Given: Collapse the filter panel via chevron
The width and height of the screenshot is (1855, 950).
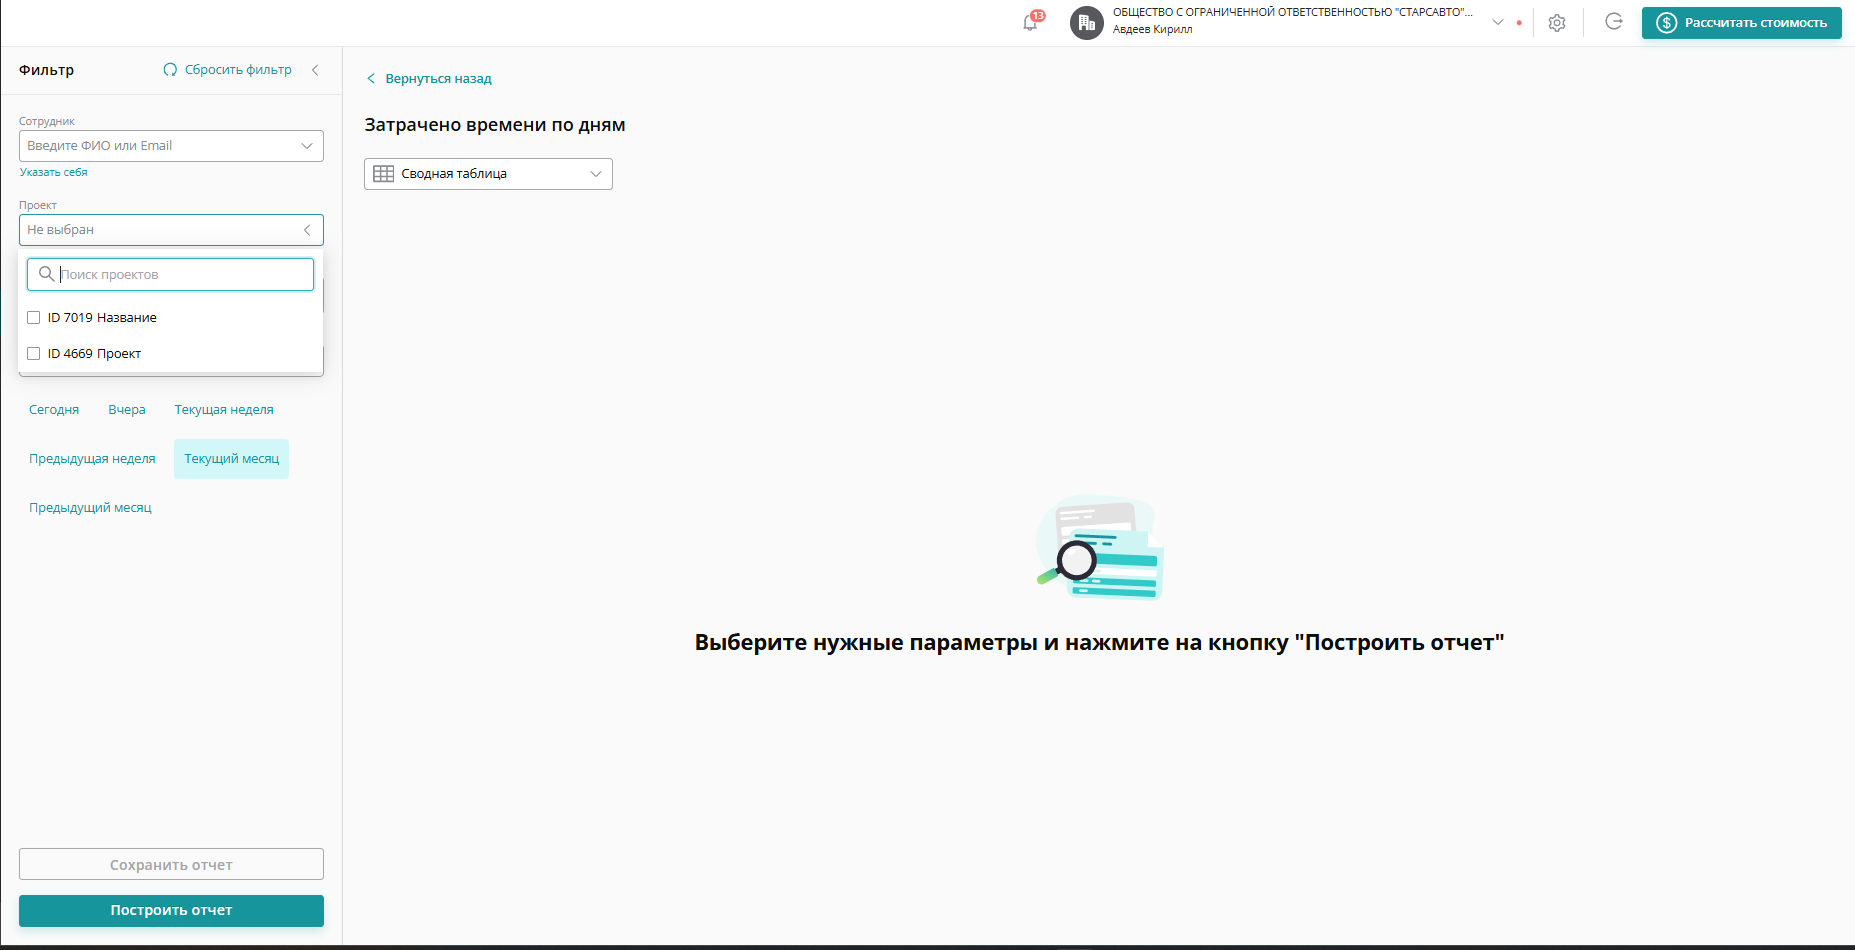Looking at the screenshot, I should (x=315, y=70).
